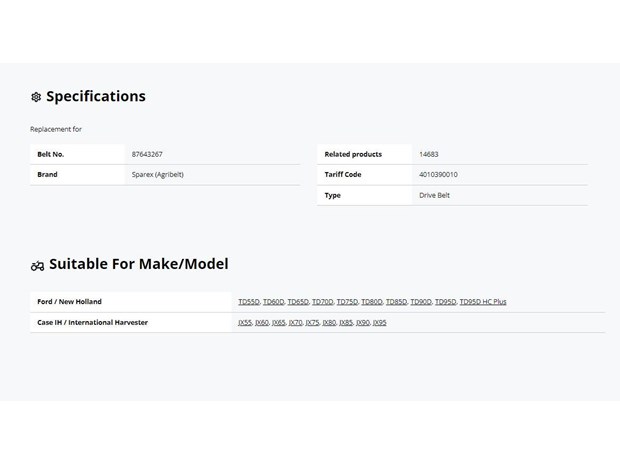Open the TD65D model link

click(298, 302)
